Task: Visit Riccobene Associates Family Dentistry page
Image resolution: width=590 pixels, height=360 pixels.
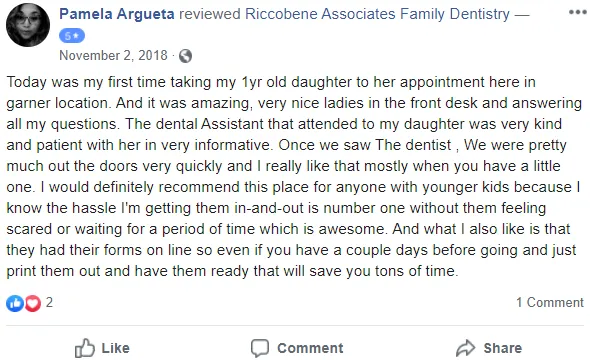Action: click(377, 14)
